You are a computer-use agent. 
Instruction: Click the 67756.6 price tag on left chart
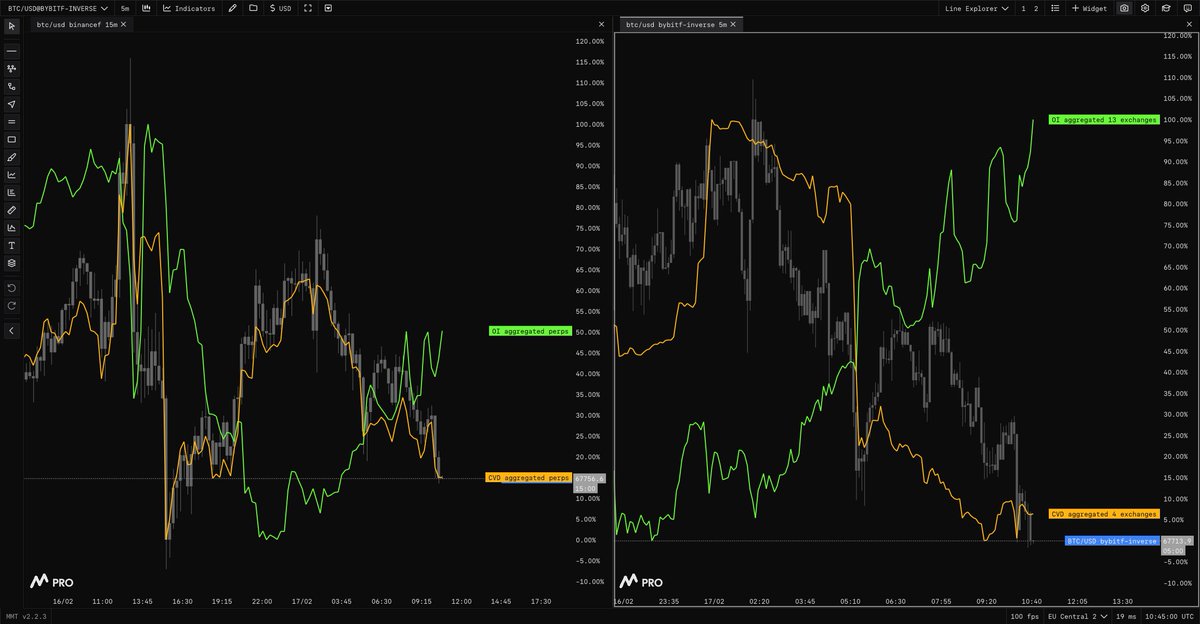click(x=590, y=478)
